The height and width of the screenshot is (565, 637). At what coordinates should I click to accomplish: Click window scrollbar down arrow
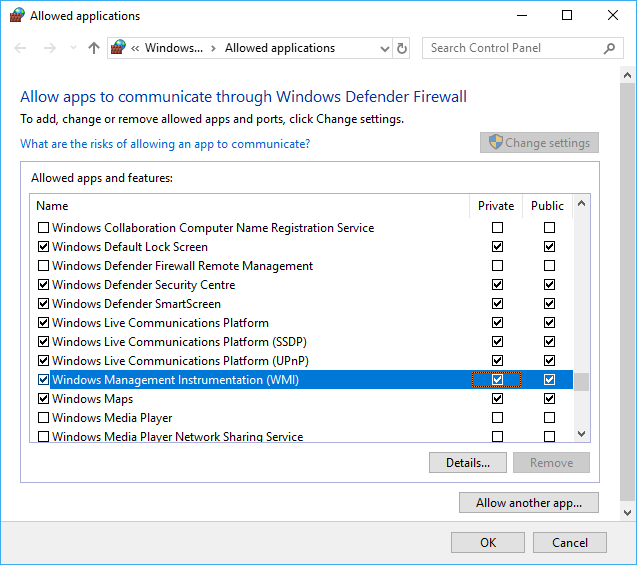point(627,513)
